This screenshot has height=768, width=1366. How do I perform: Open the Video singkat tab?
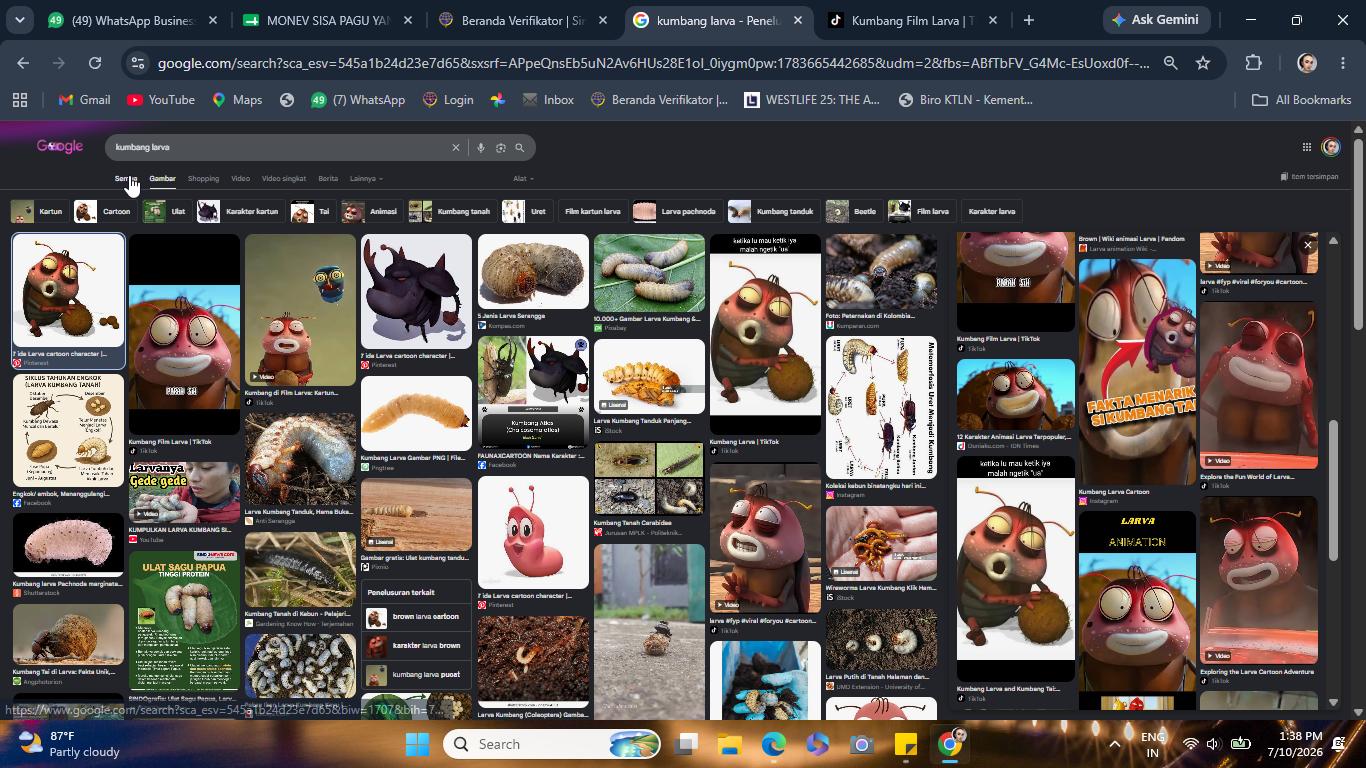[x=284, y=179]
